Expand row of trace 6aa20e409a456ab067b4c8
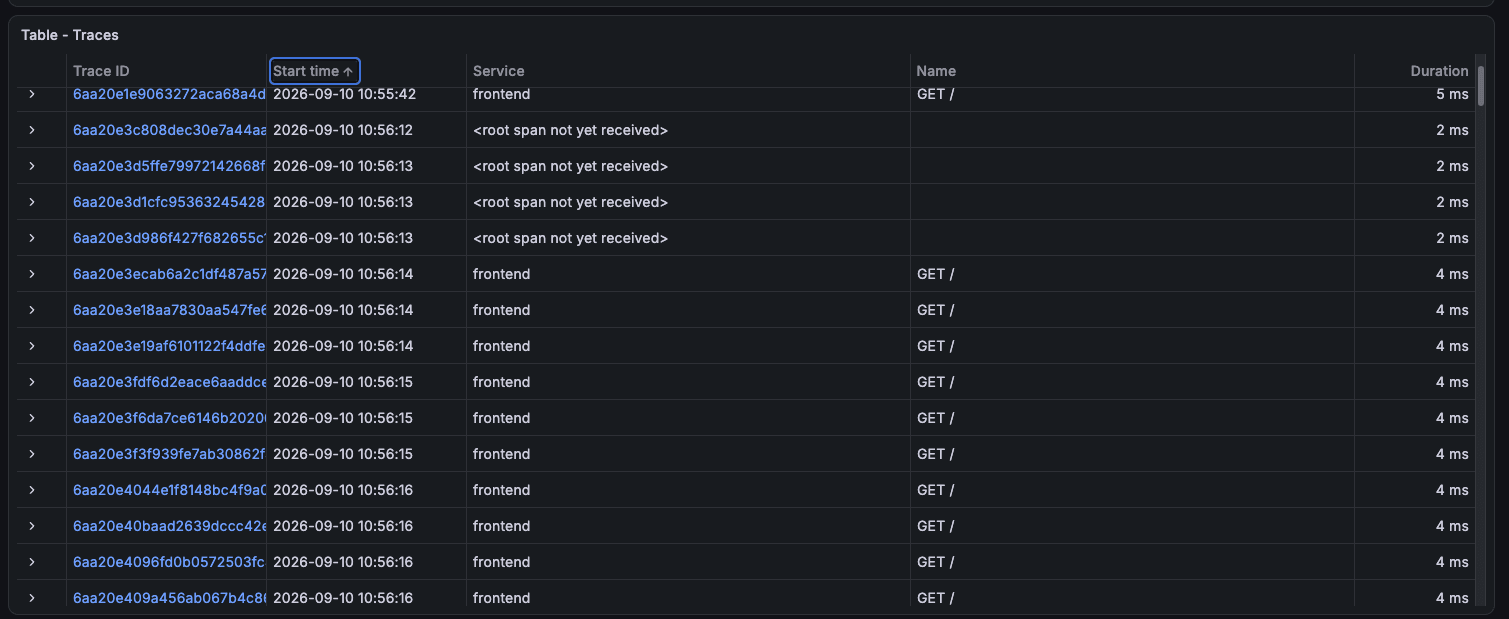 tap(32, 598)
